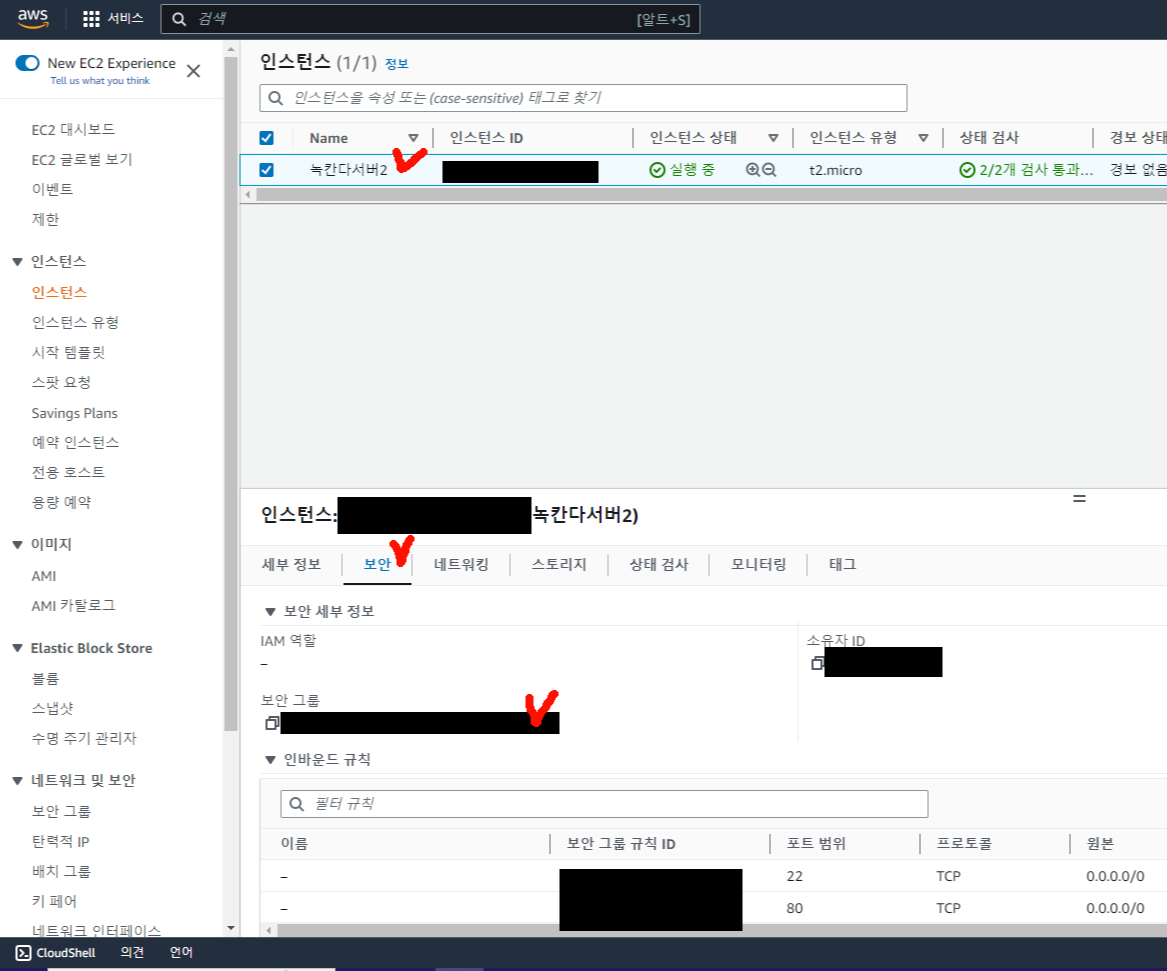The width and height of the screenshot is (1167, 971).
Task: Open the 서비스 grid menu
Action: click(x=112, y=19)
